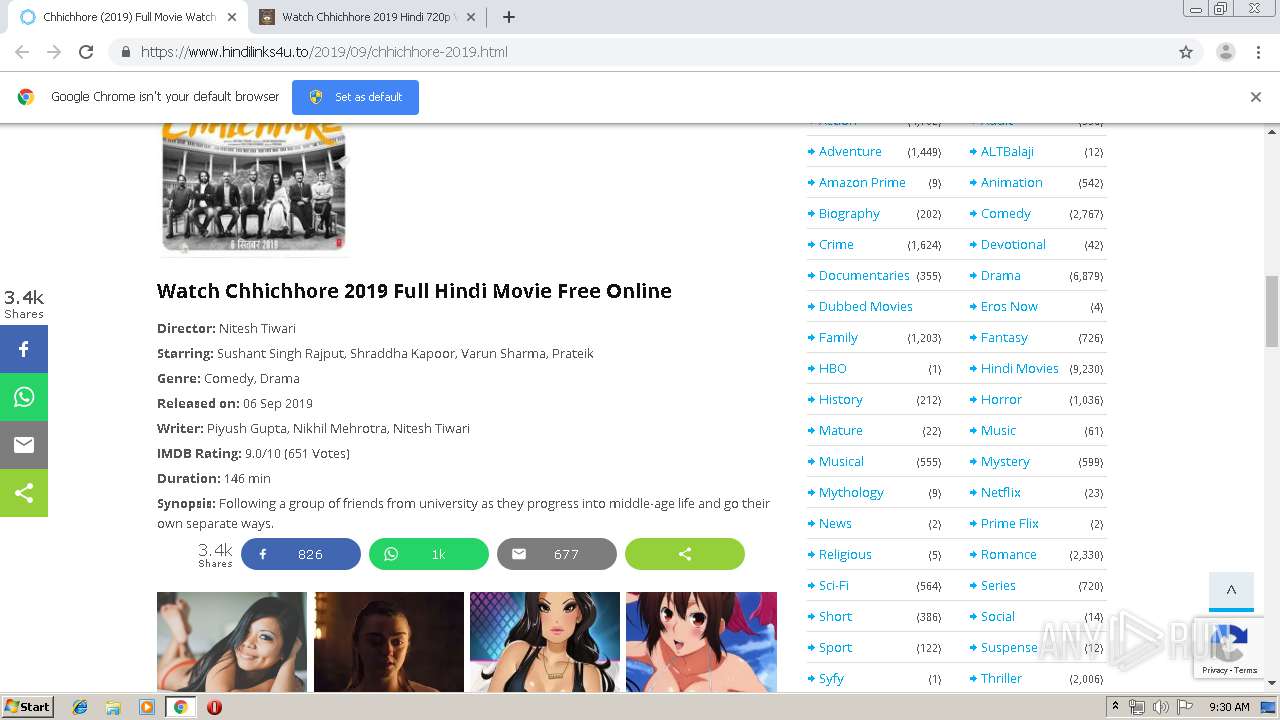Open the Mythology category link
This screenshot has height=720, width=1280.
click(851, 492)
